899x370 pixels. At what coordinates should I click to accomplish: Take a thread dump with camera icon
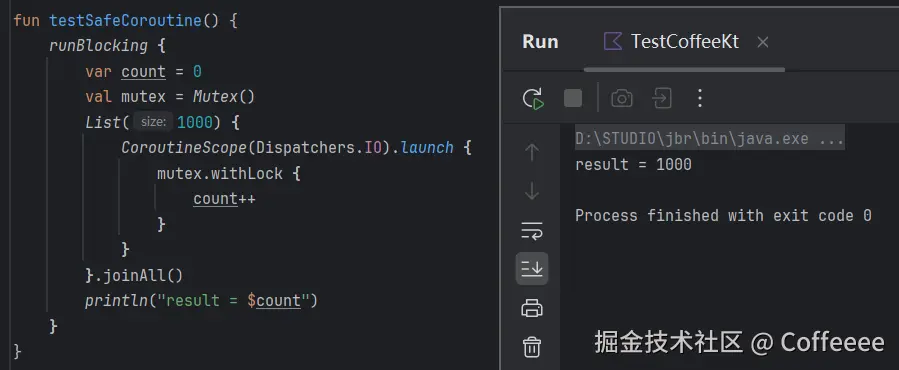[622, 99]
